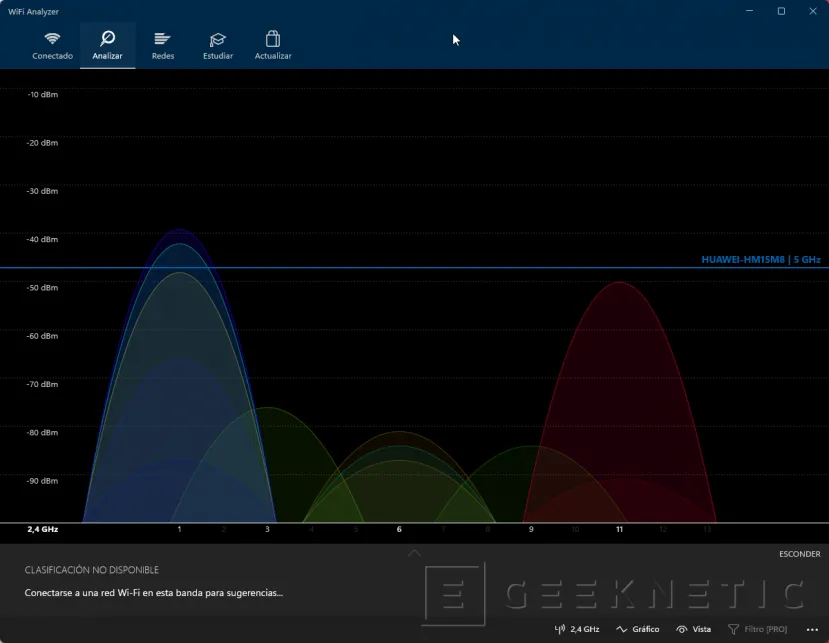
Task: Toggle the Gráfico chart type
Action: pyautogui.click(x=638, y=629)
